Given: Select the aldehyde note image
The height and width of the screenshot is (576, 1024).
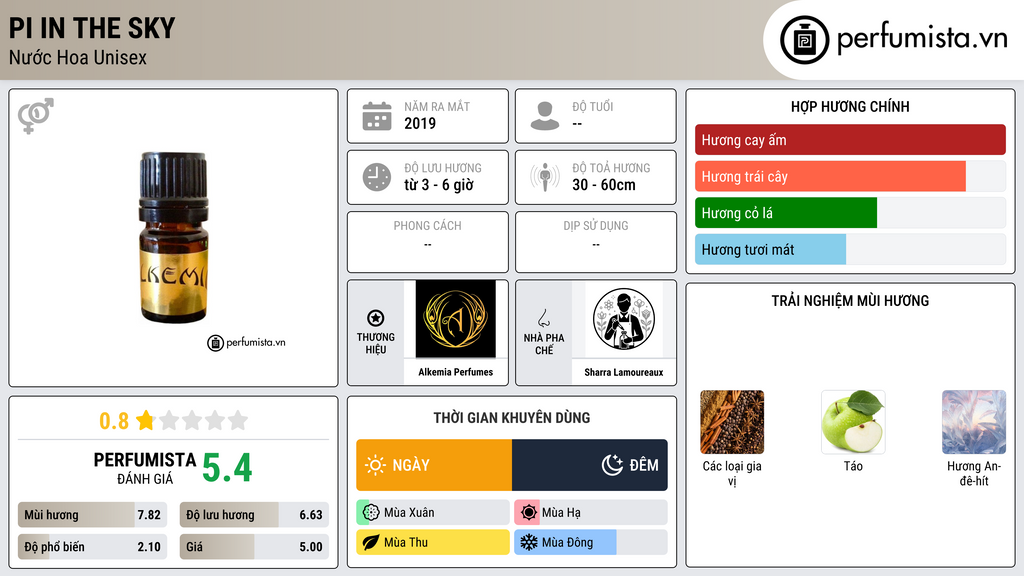Looking at the screenshot, I should click(x=974, y=422).
